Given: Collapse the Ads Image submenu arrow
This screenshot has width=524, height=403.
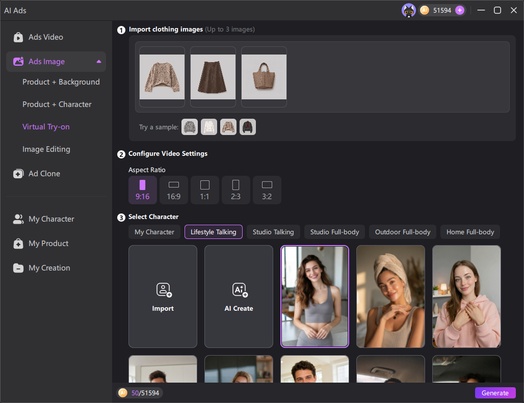Looking at the screenshot, I should (99, 61).
